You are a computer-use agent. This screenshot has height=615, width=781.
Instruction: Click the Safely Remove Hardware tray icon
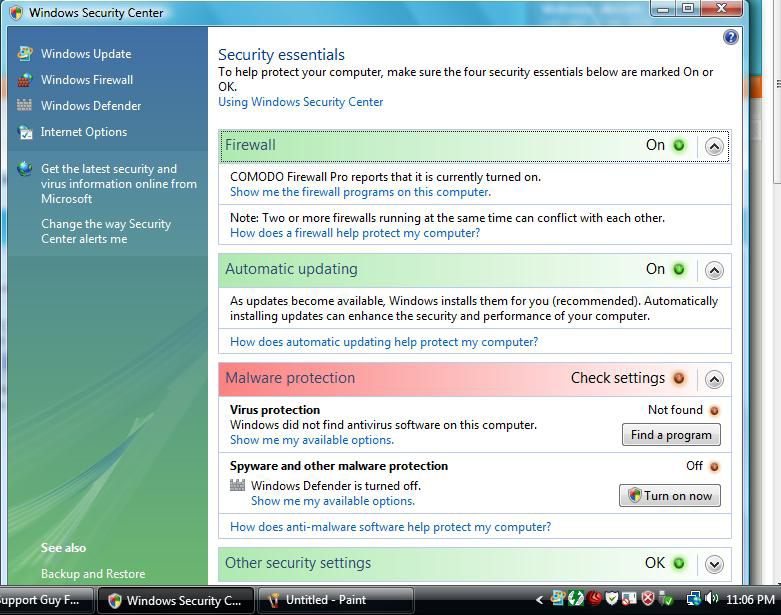tap(666, 598)
